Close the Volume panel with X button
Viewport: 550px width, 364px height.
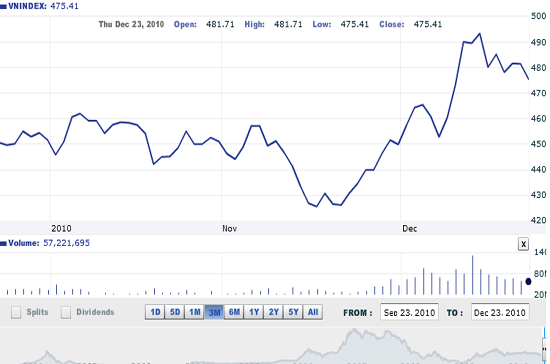pos(523,244)
